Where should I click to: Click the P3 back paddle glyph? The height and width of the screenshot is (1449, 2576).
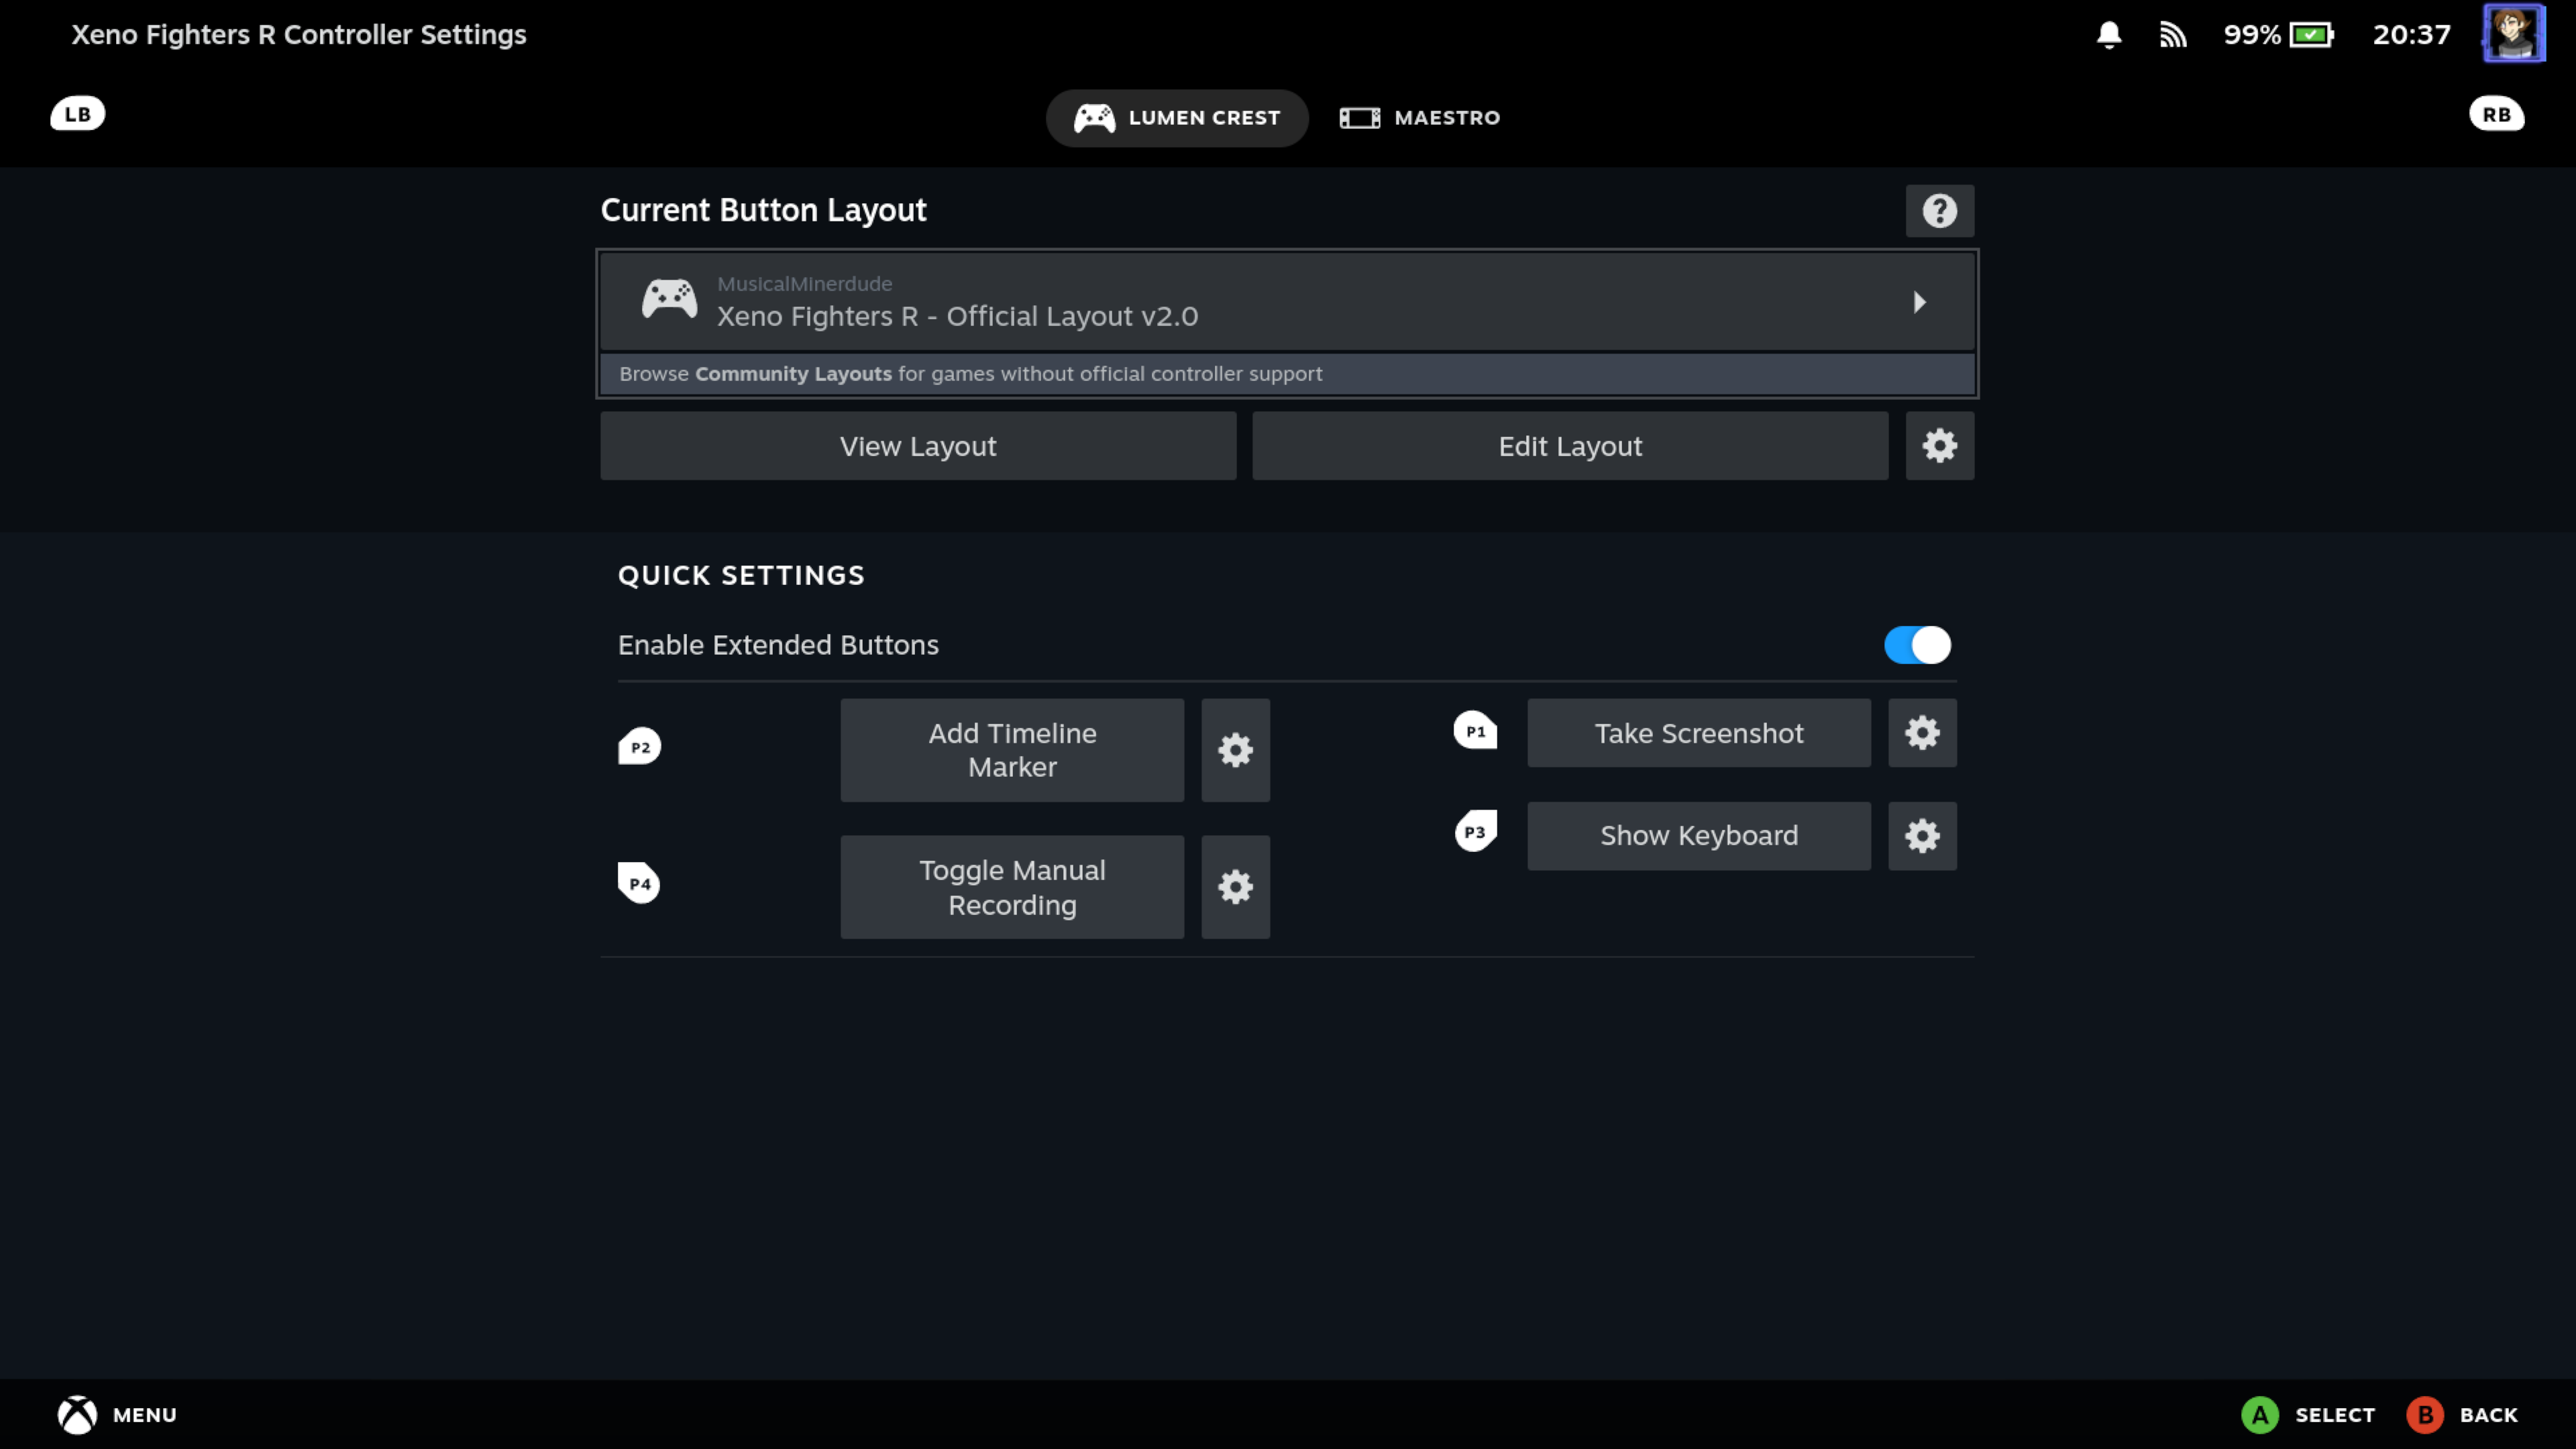[1475, 831]
